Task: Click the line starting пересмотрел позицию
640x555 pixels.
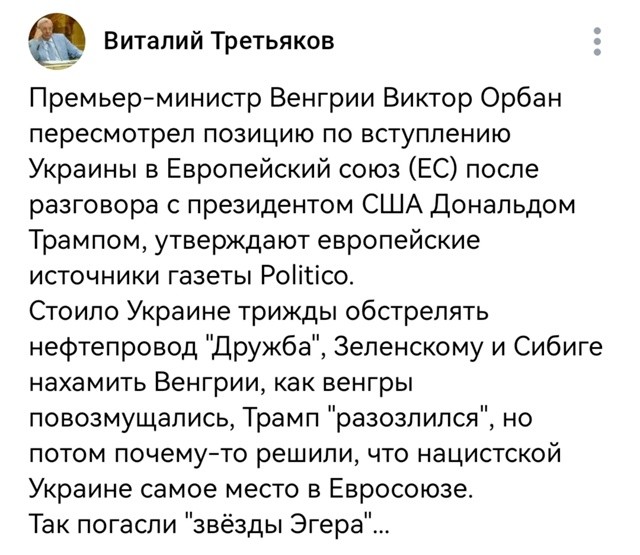Action: 270,135
